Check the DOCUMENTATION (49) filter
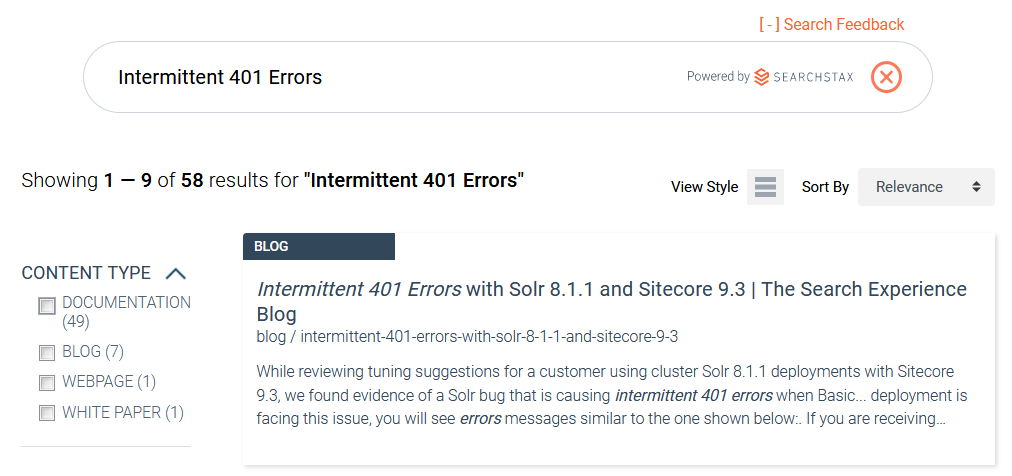 coord(47,306)
